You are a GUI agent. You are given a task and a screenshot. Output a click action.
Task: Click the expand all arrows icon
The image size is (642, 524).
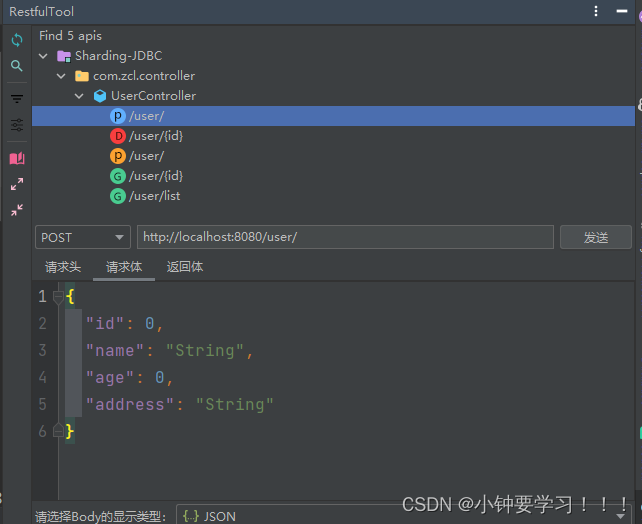17,184
